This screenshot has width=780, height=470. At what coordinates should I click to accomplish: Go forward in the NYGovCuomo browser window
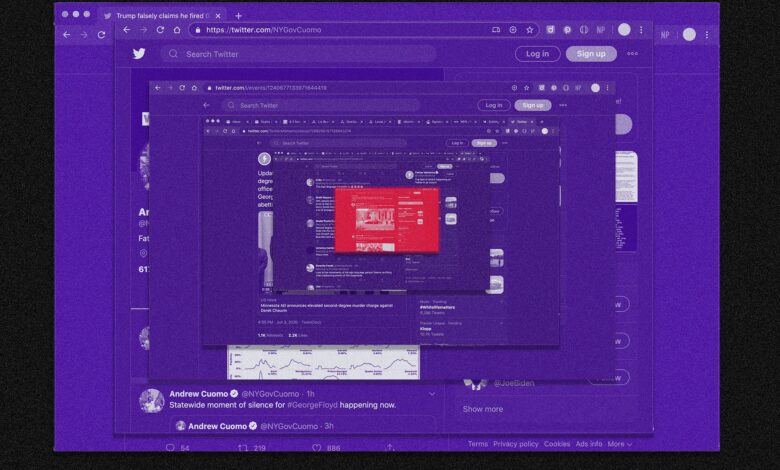144,30
